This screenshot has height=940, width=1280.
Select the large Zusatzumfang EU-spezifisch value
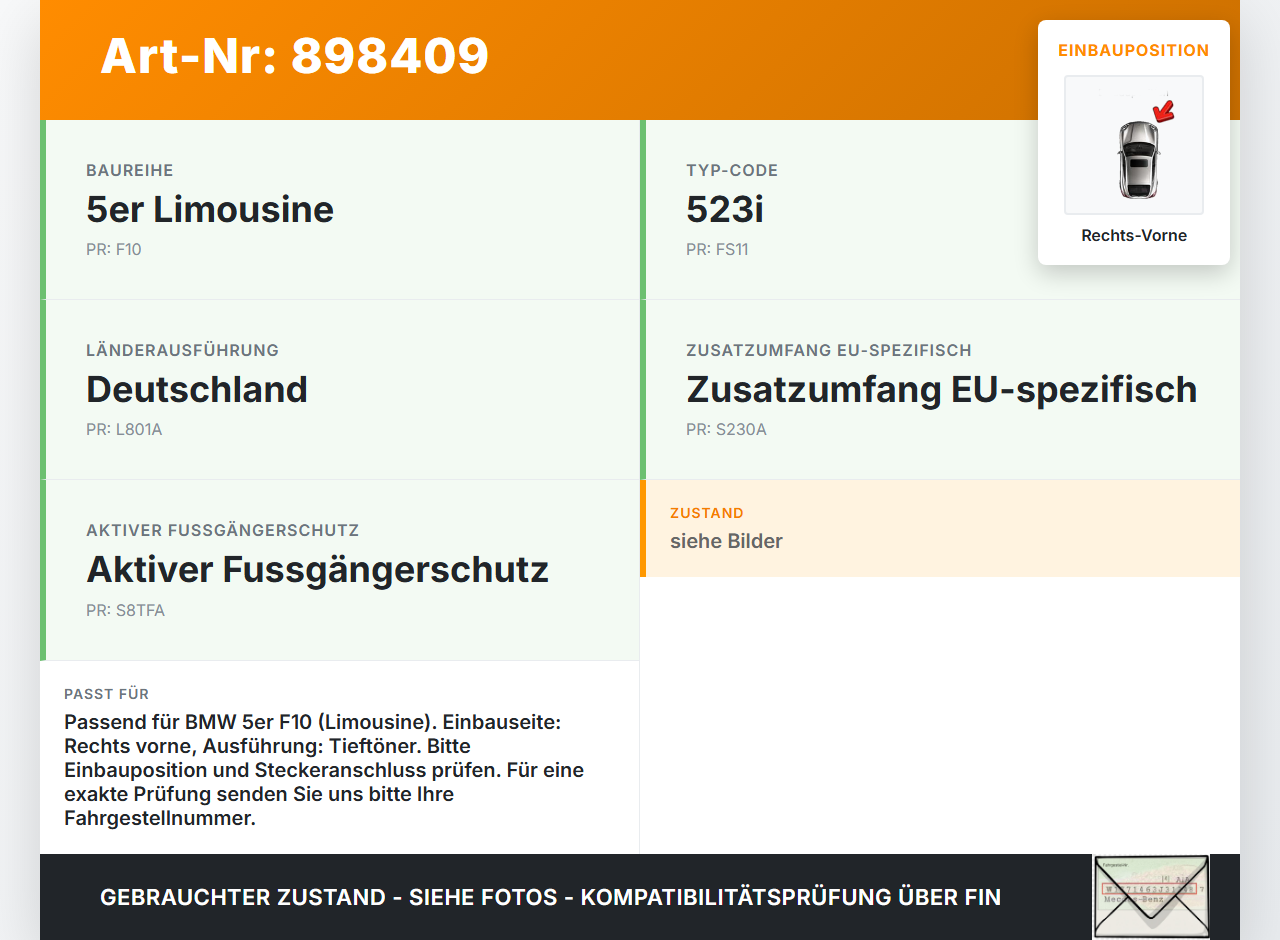(942, 389)
